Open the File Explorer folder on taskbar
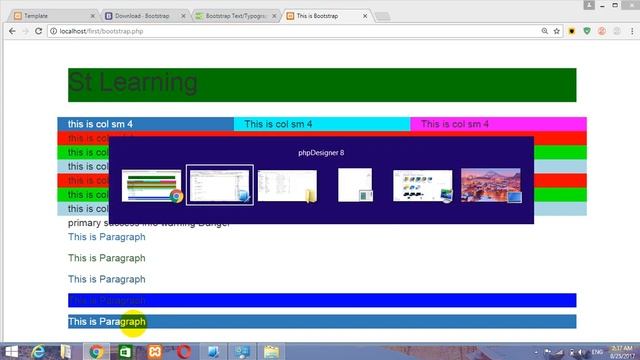Screen dimensions: 640x360 [x=271, y=351]
